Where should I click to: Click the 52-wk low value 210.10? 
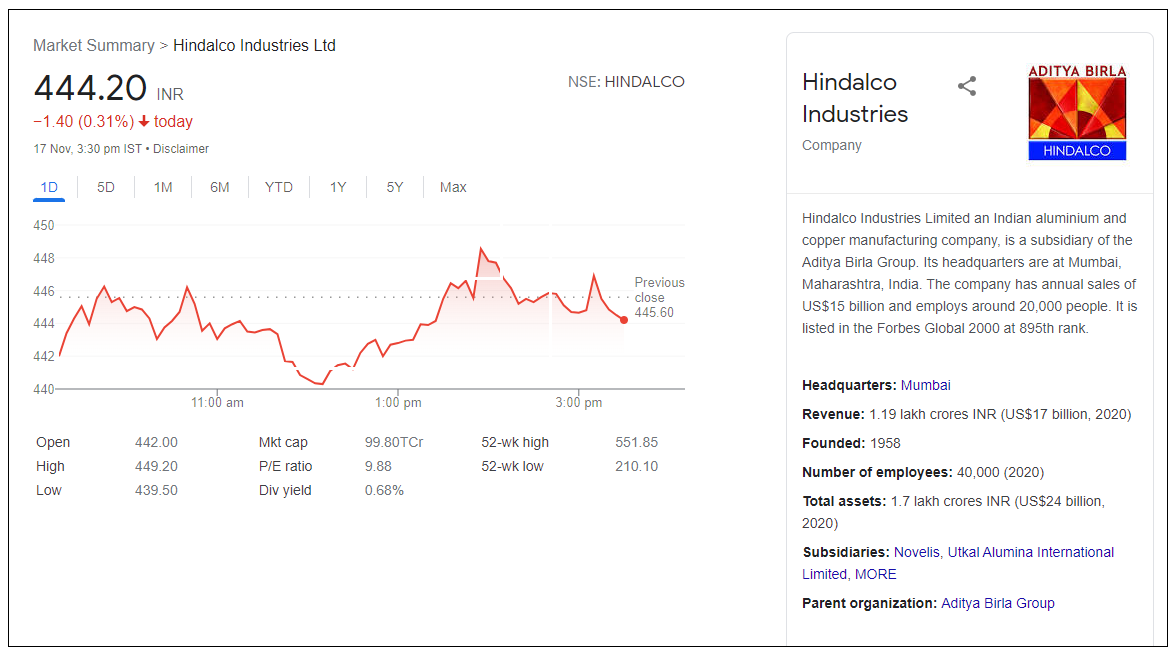636,467
